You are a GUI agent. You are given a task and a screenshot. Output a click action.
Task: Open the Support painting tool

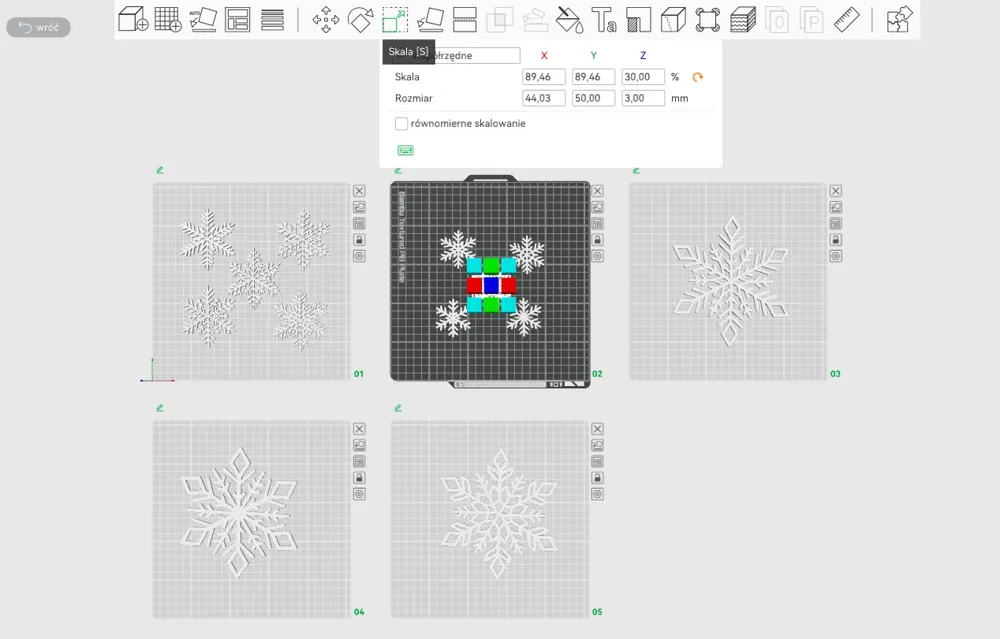[638, 19]
